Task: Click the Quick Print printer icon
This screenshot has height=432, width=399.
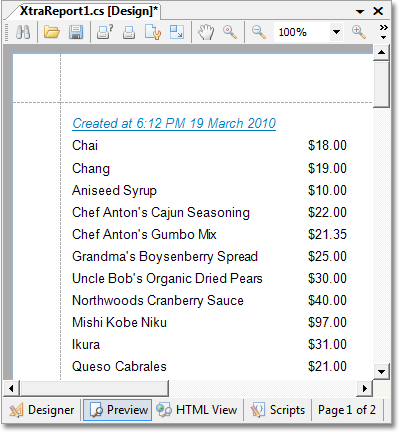Action: [129, 33]
